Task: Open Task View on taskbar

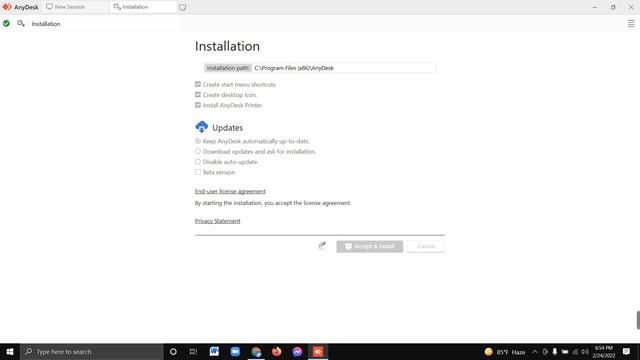Action: 193,351
